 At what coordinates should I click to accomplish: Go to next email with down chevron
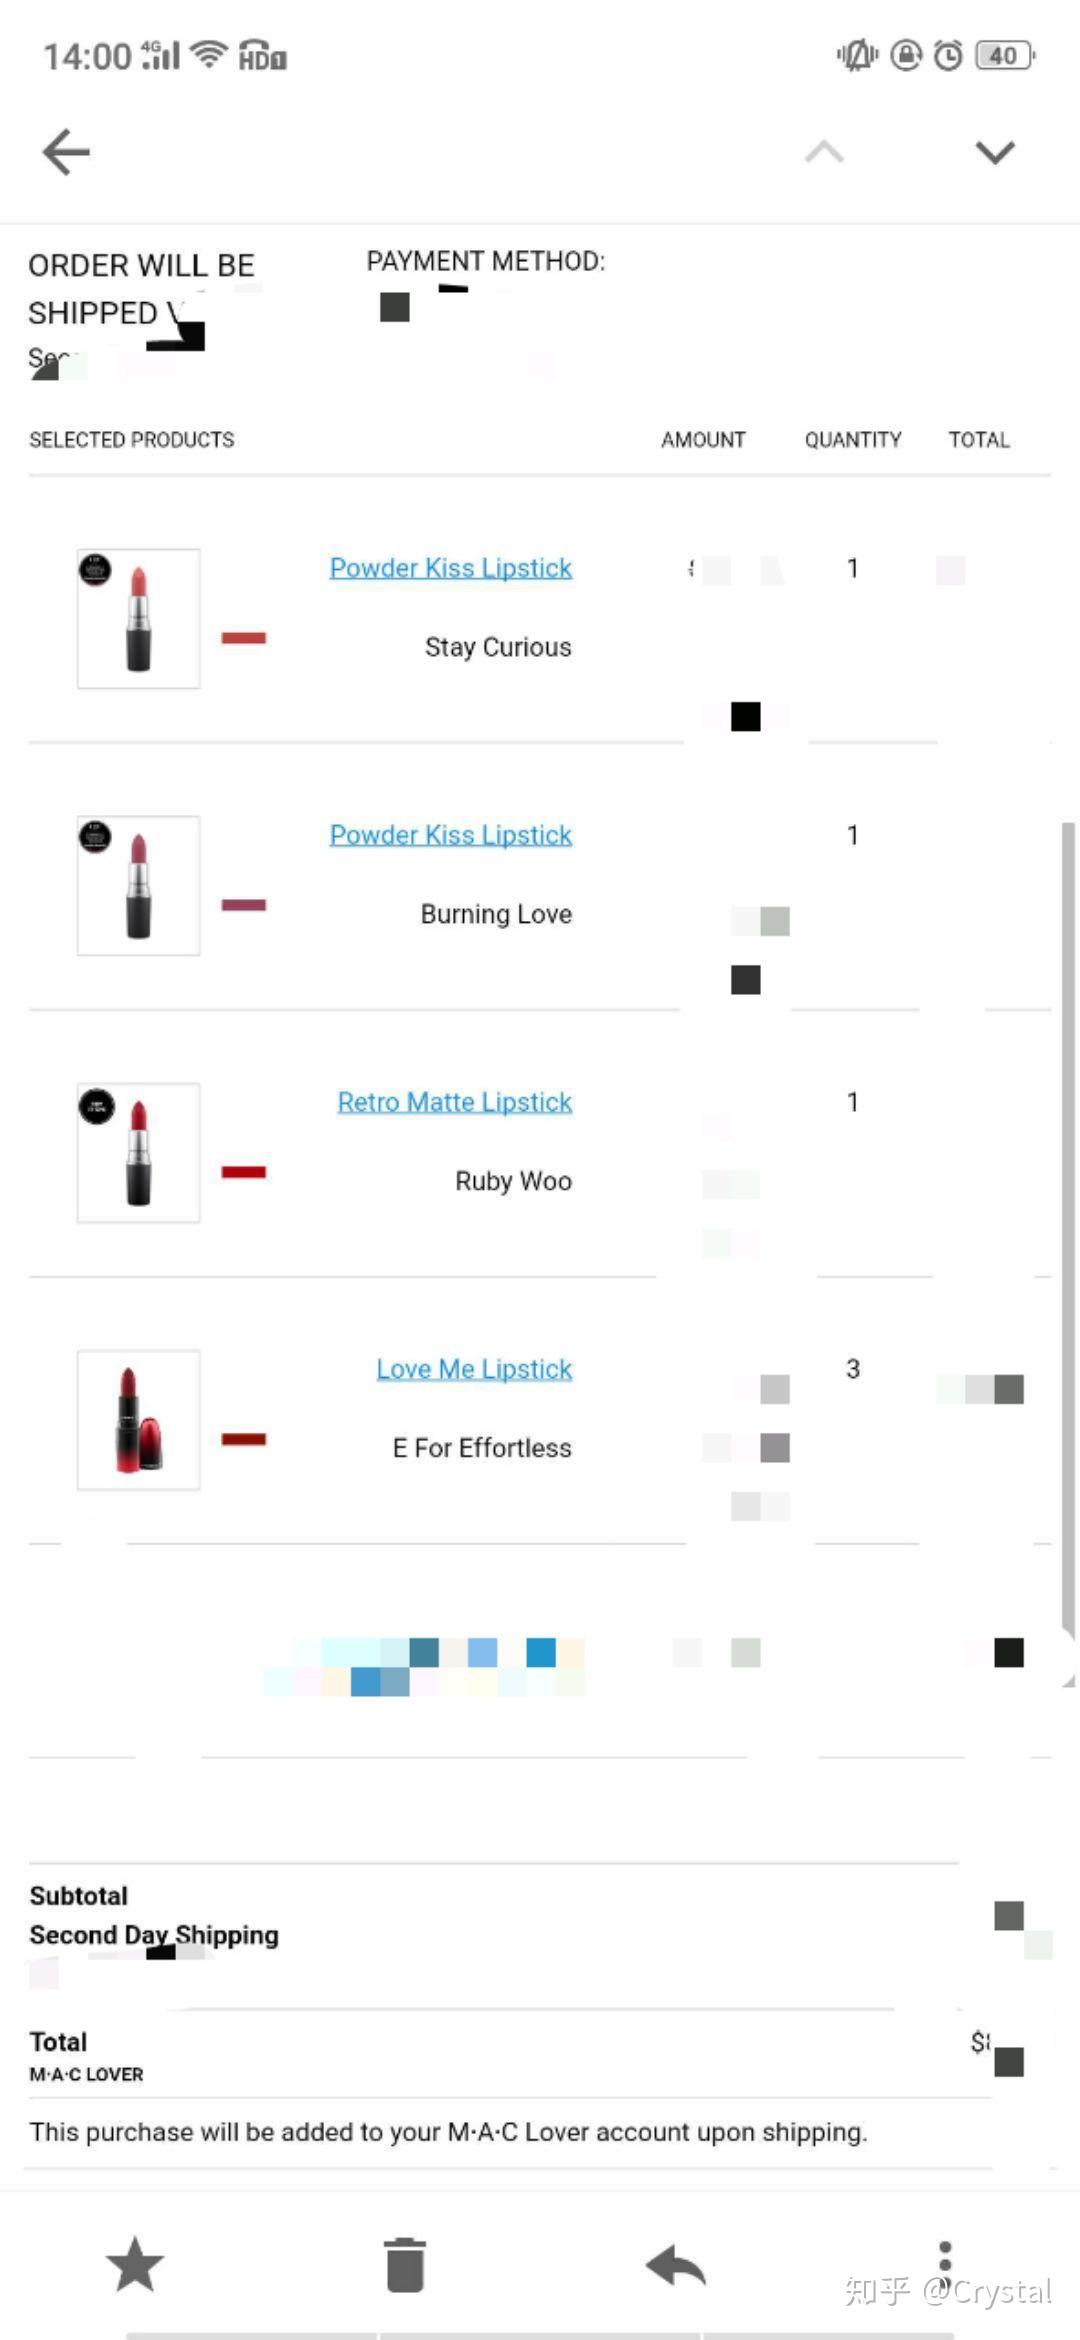tap(995, 152)
